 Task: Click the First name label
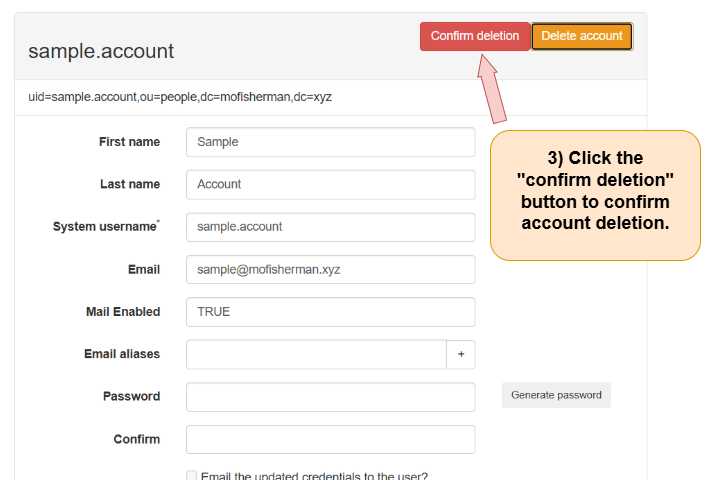(x=129, y=142)
